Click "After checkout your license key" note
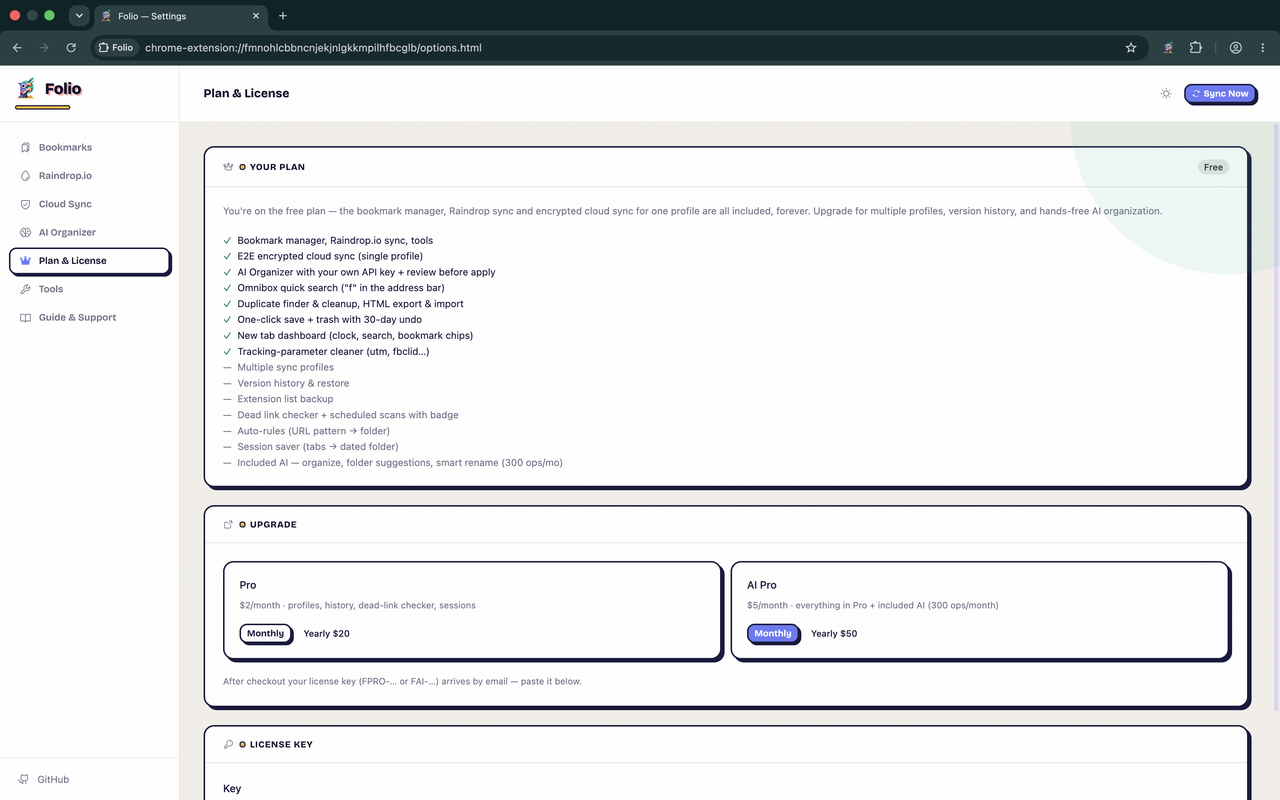1280x800 pixels. 402,681
